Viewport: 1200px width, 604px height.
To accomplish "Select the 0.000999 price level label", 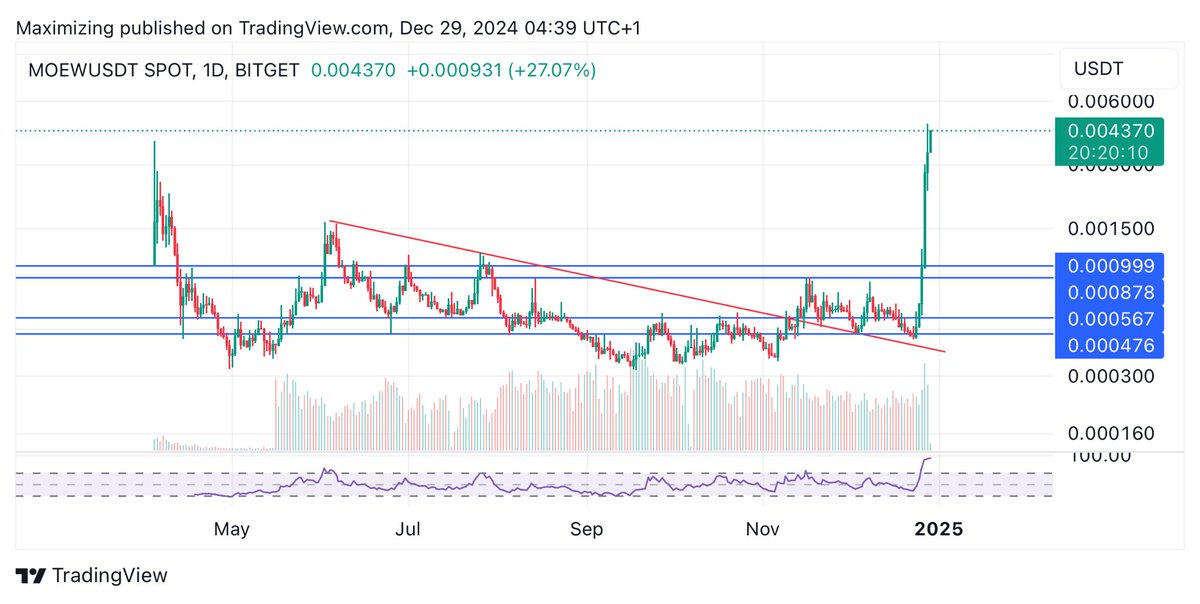I will [x=1110, y=266].
